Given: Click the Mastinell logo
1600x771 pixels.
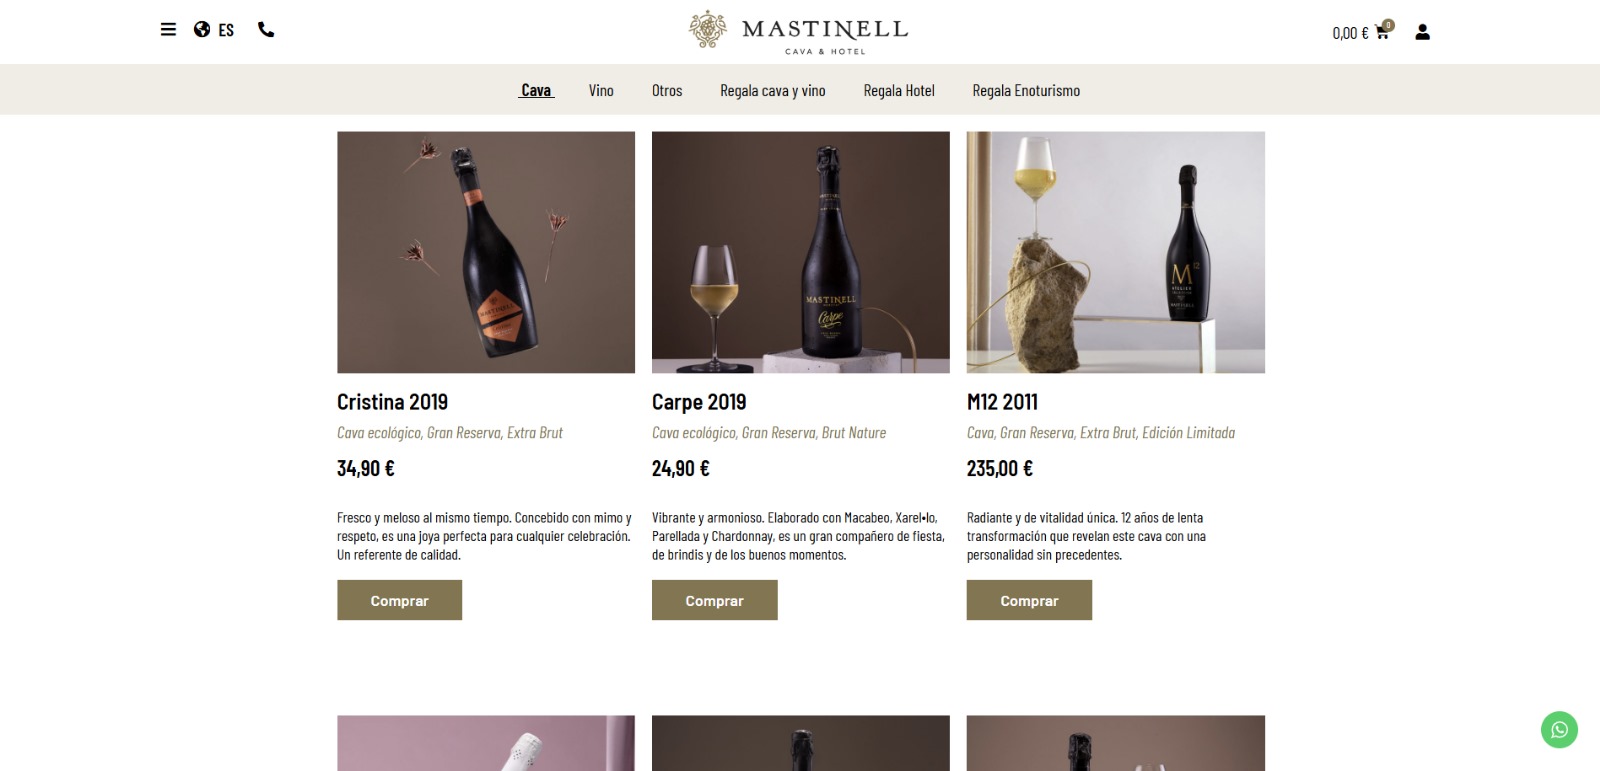Looking at the screenshot, I should pyautogui.click(x=799, y=32).
